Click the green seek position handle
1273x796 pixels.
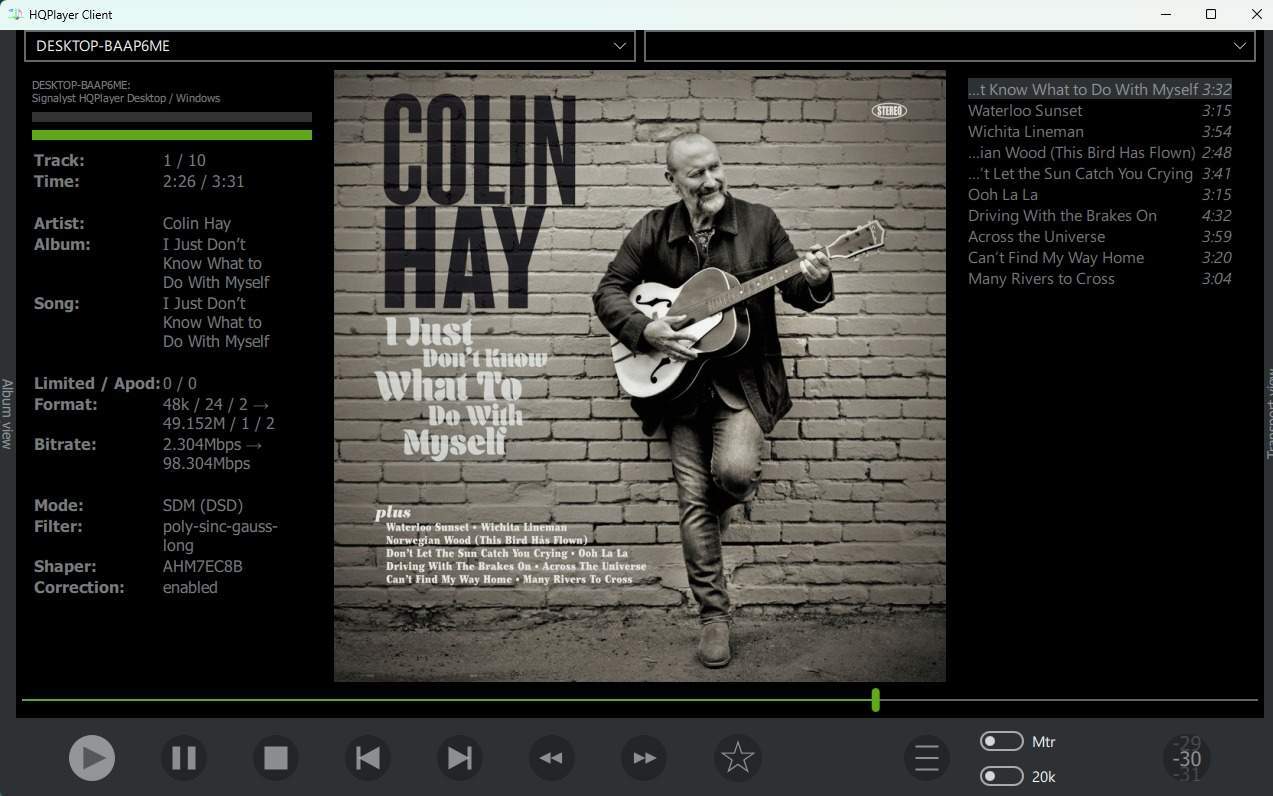pyautogui.click(x=876, y=700)
